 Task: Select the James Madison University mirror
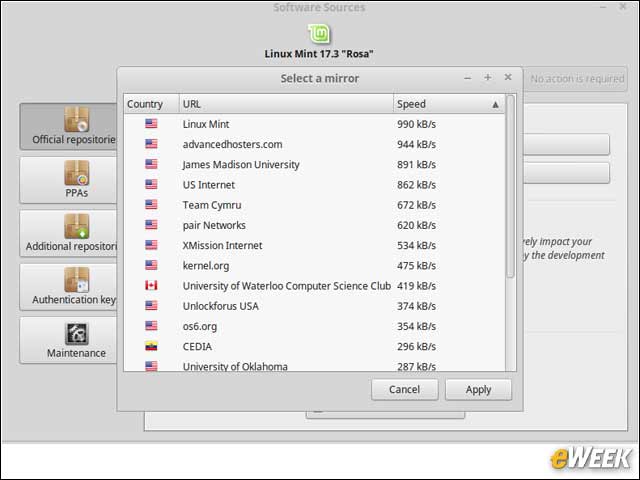(314, 164)
